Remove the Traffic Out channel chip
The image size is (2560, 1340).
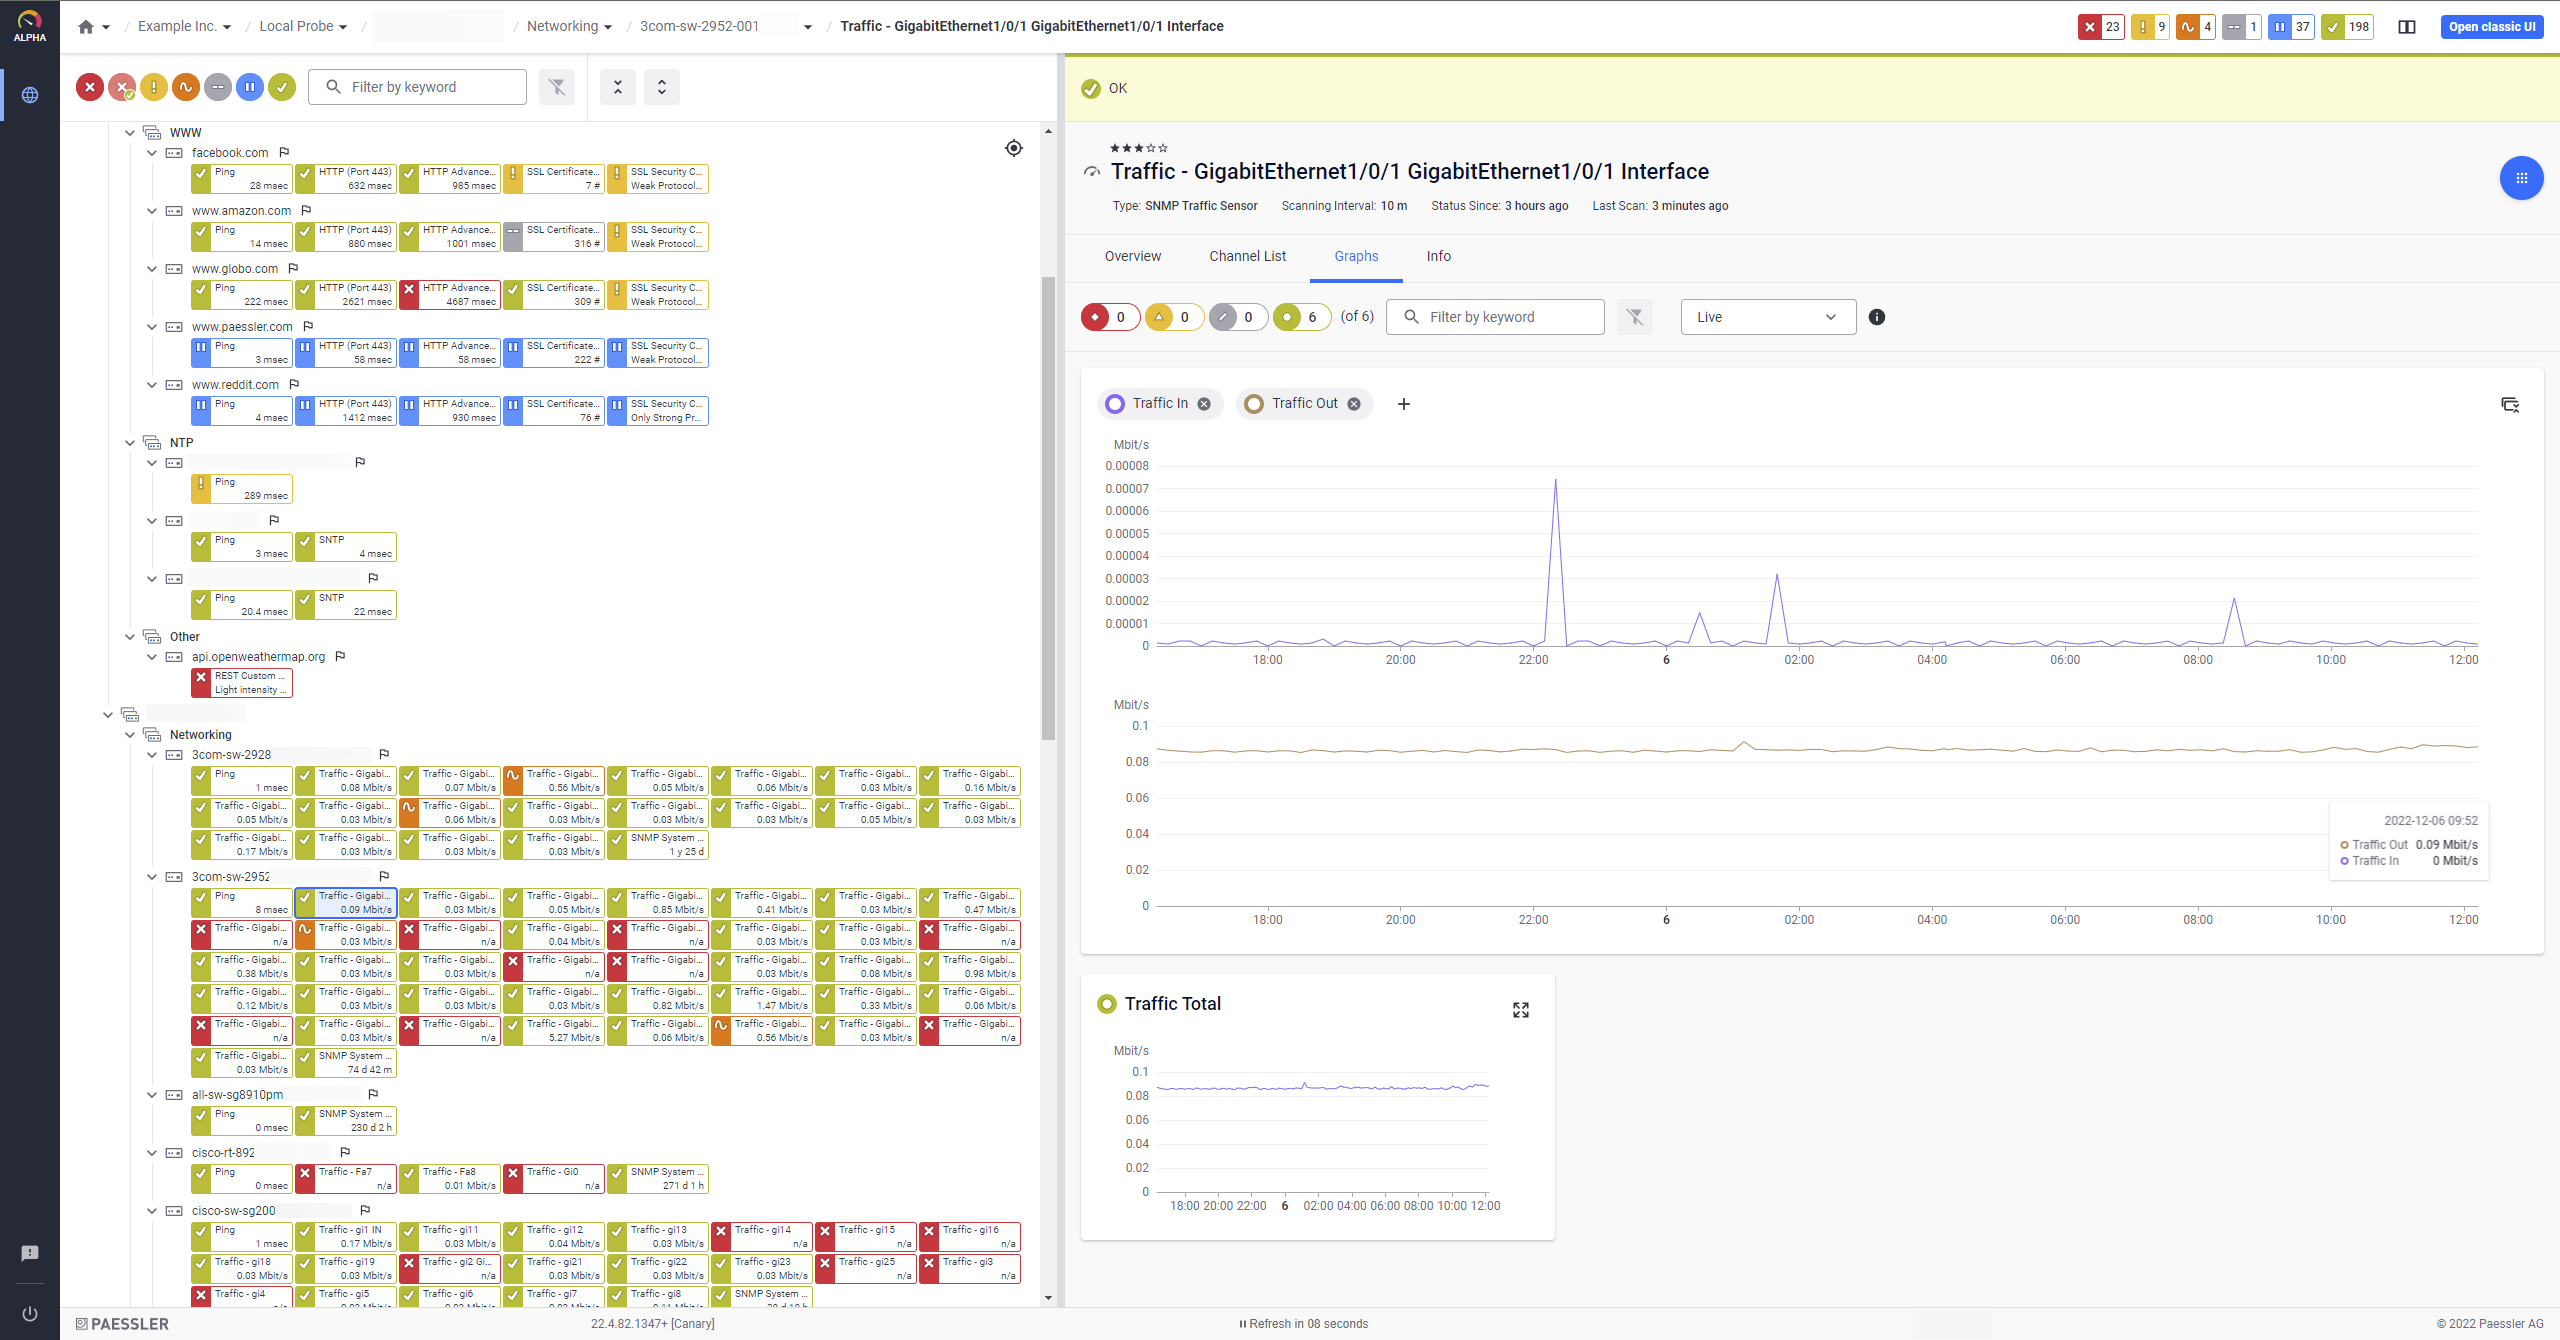[1354, 404]
